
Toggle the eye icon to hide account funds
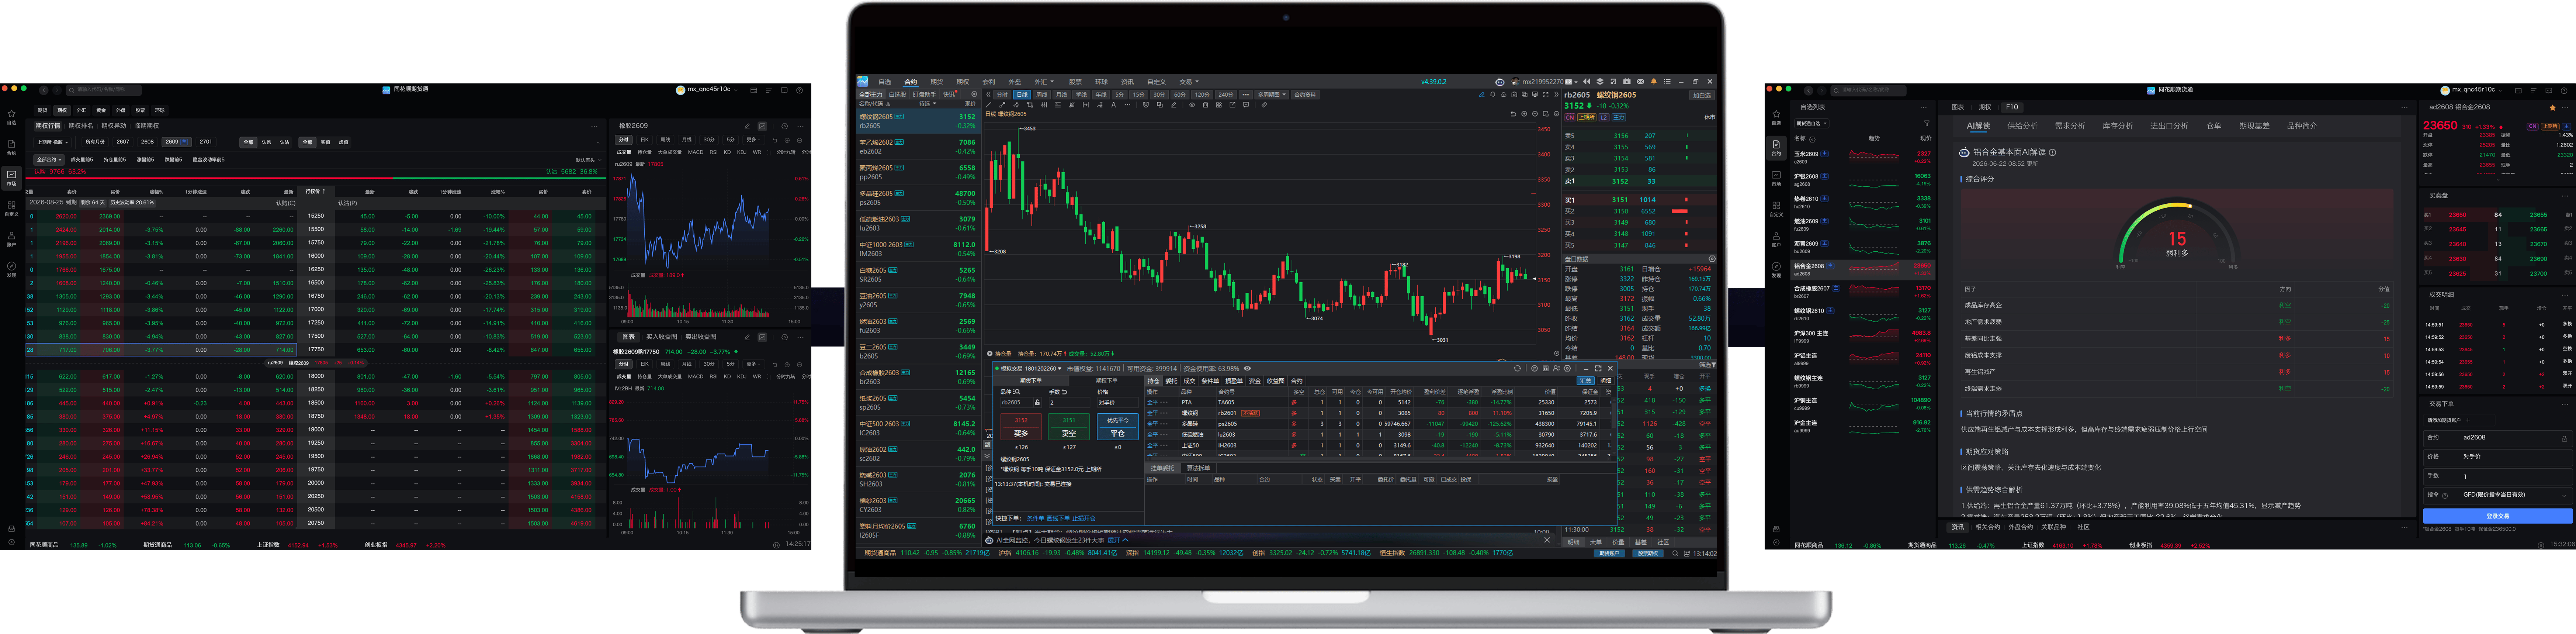1247,369
